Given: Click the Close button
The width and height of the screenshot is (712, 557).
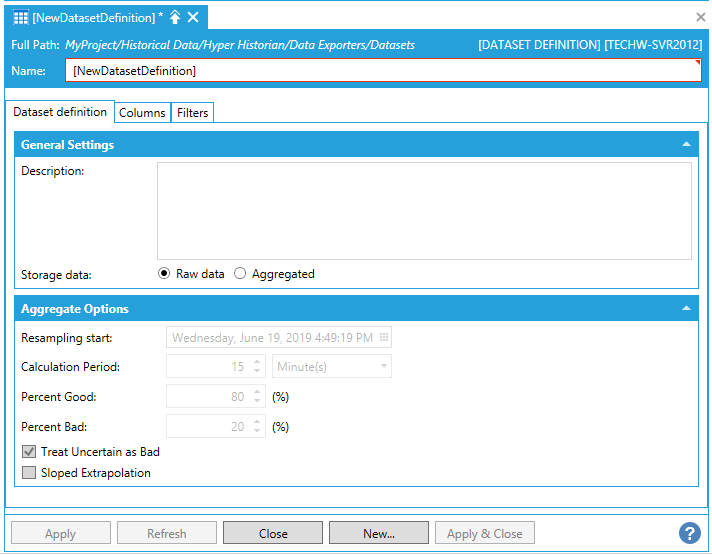Looking at the screenshot, I should point(273,533).
